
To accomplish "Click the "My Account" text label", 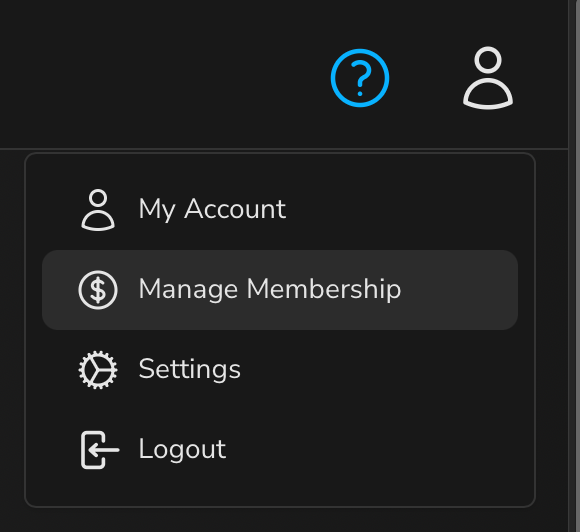I will tap(212, 209).
